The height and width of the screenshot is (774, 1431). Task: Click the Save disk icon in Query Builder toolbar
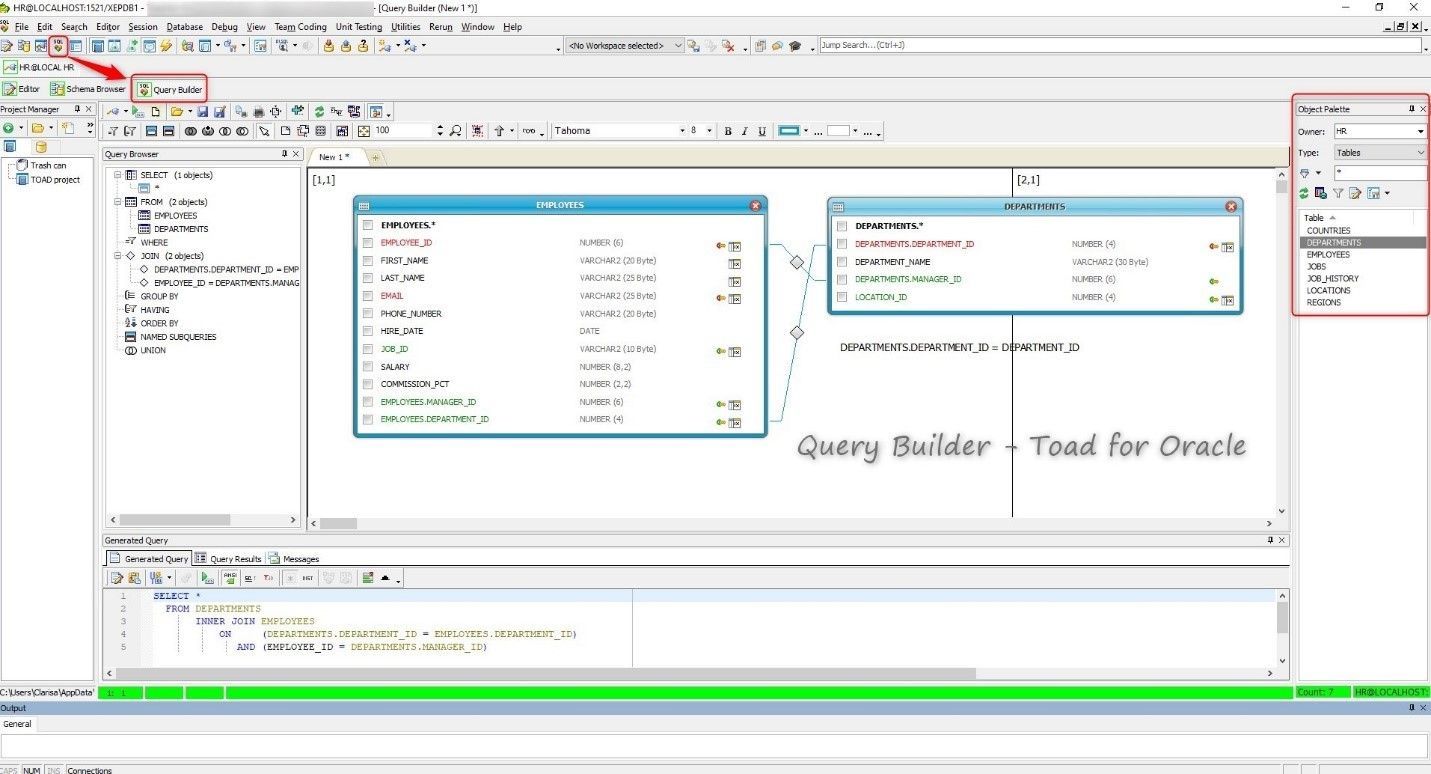[x=202, y=112]
